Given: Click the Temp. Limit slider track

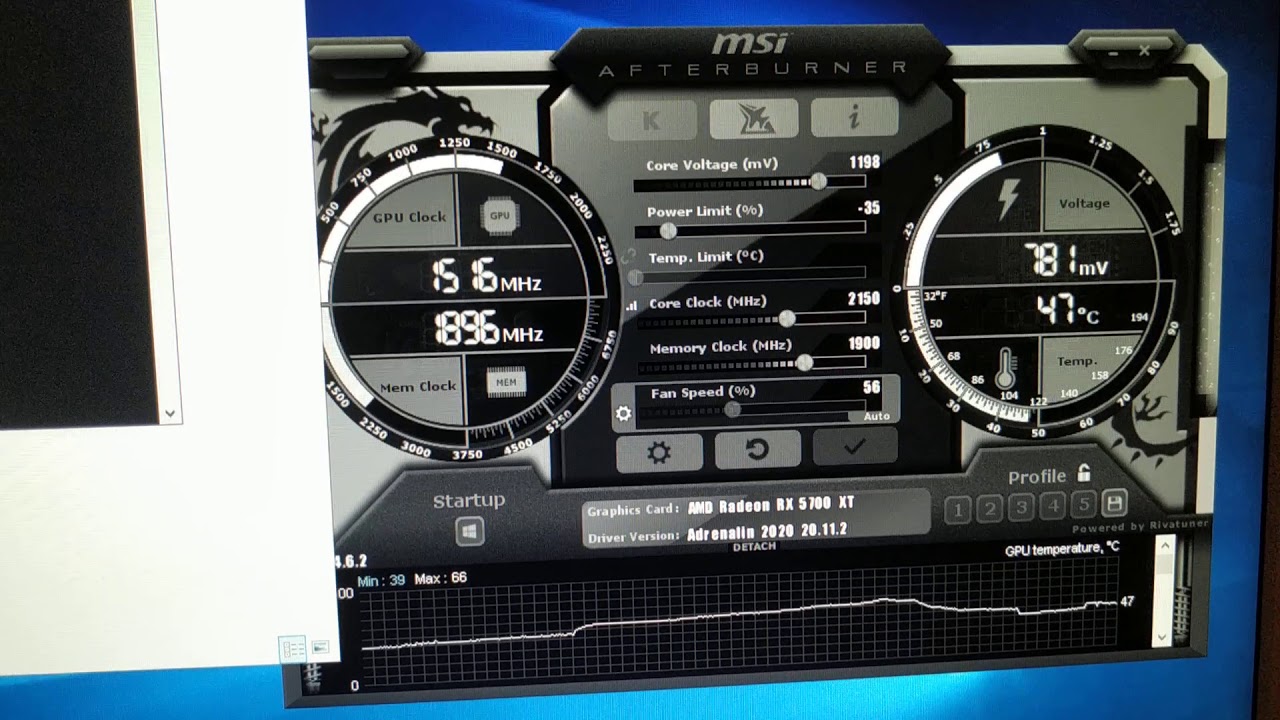Looking at the screenshot, I should coord(750,273).
